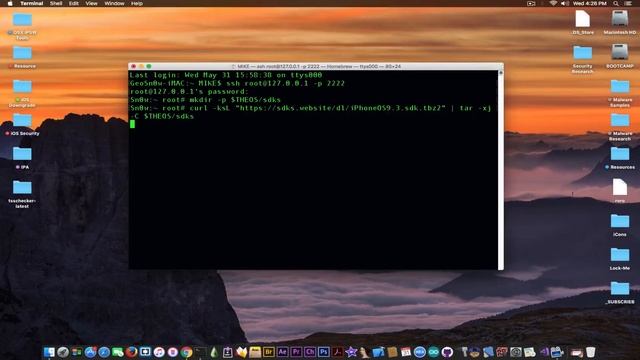The image size is (640, 360).
Task: Open Spotlight search magnifier
Action: click(x=616, y=3)
